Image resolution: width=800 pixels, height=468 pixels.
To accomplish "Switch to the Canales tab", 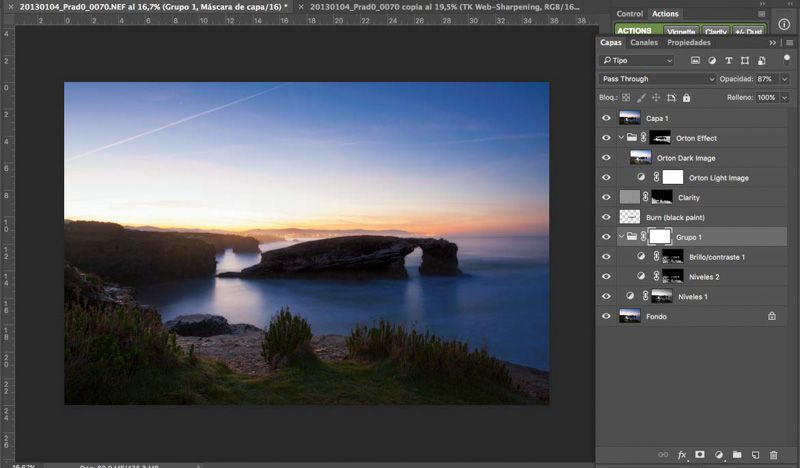I will coord(644,43).
